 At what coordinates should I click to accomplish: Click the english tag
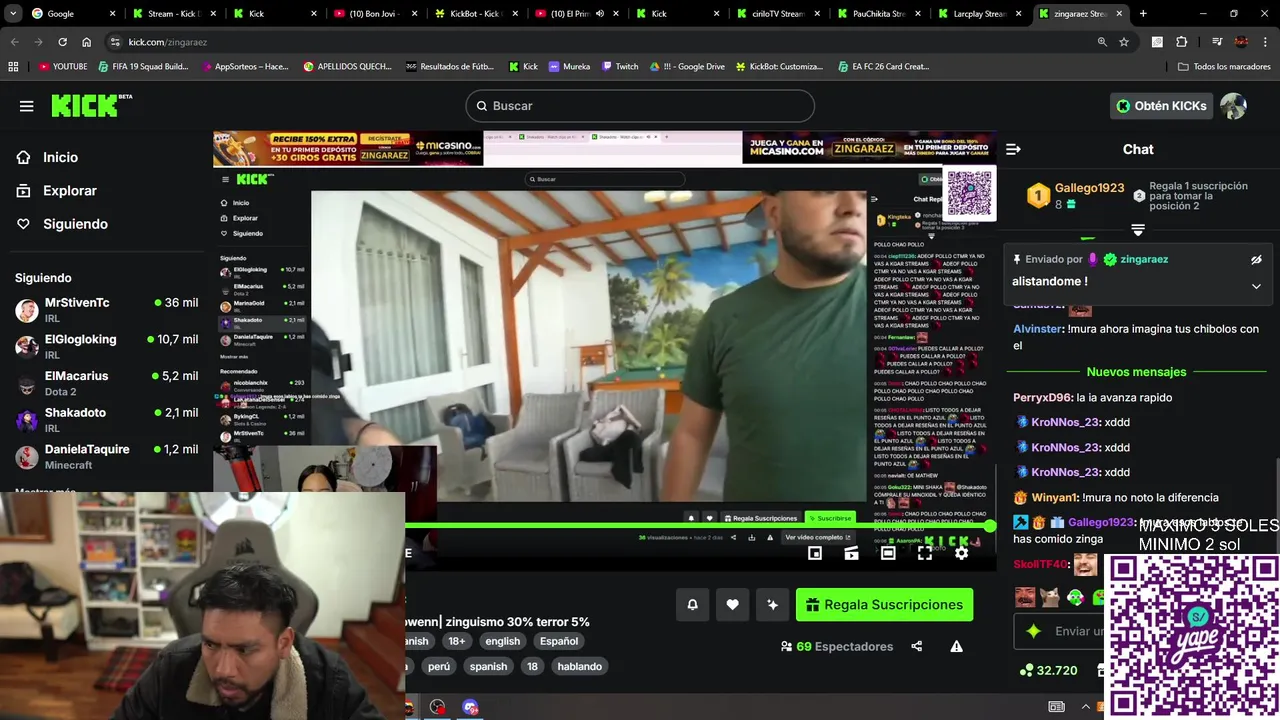pos(502,641)
